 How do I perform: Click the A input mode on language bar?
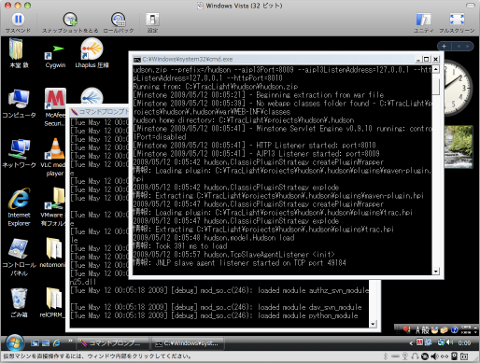point(418,330)
